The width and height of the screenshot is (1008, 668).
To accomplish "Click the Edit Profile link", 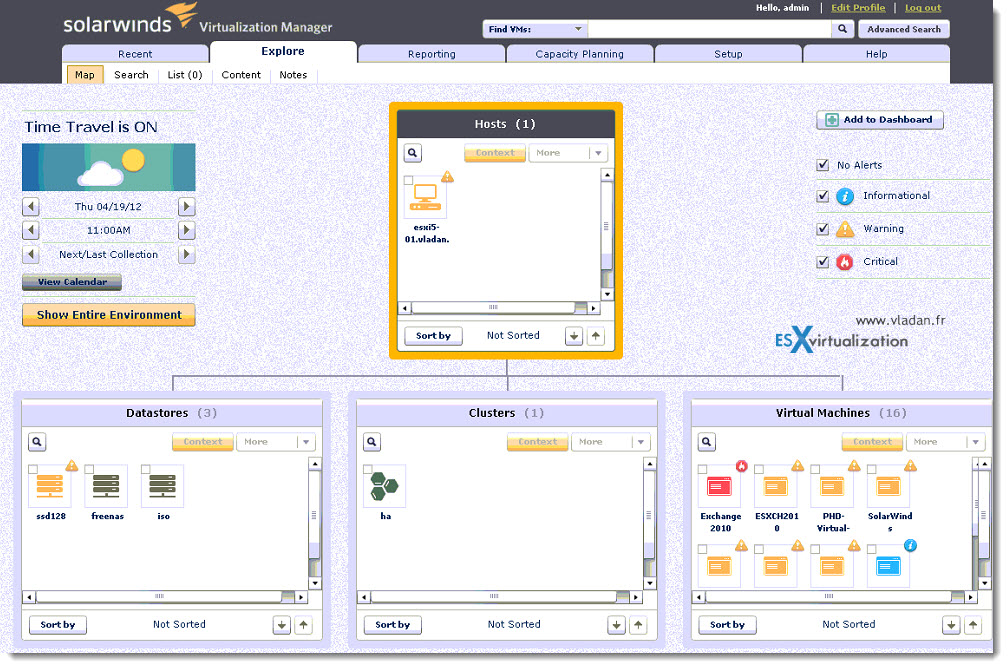I will [x=858, y=8].
